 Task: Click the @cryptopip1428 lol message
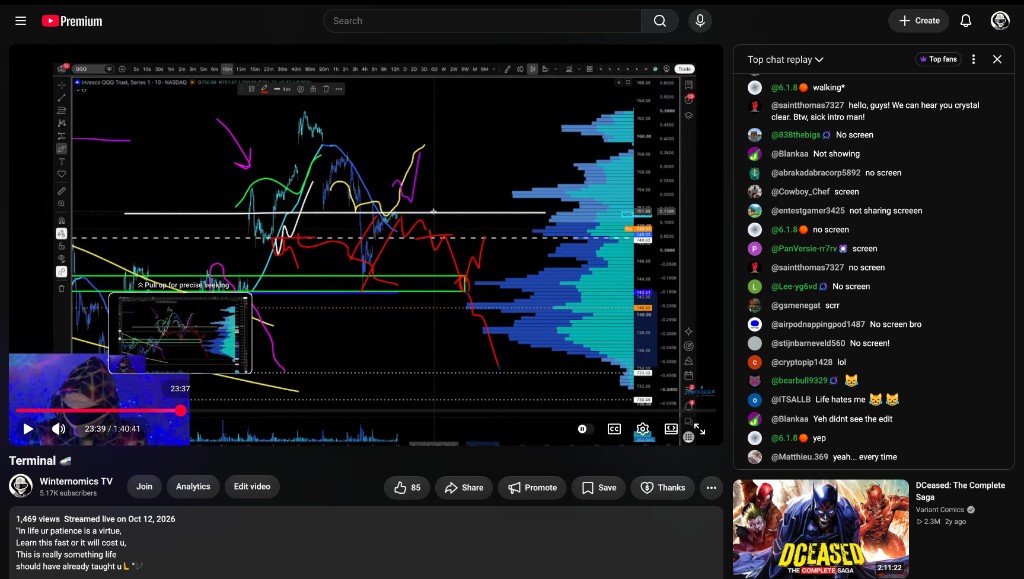(874, 362)
